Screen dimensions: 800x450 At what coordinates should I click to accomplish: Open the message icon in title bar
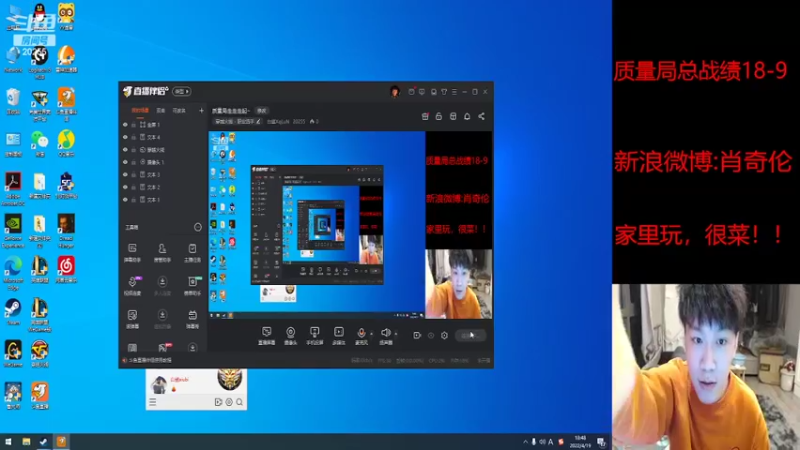pos(421,92)
